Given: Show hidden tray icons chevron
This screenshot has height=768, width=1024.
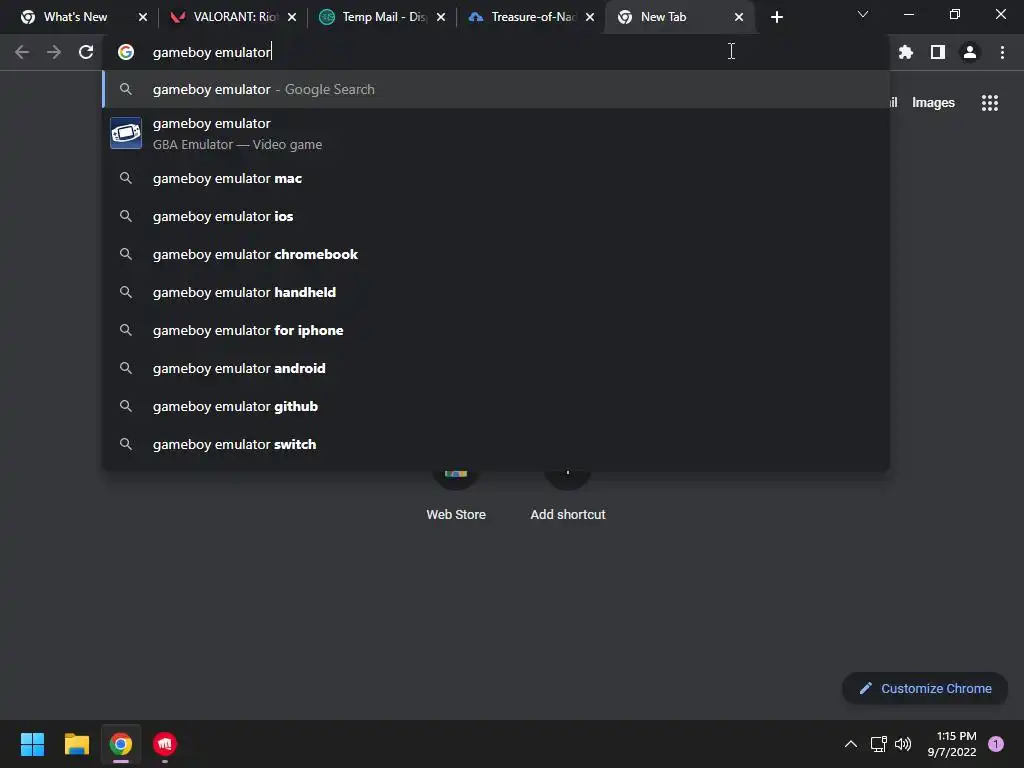Looking at the screenshot, I should (851, 744).
